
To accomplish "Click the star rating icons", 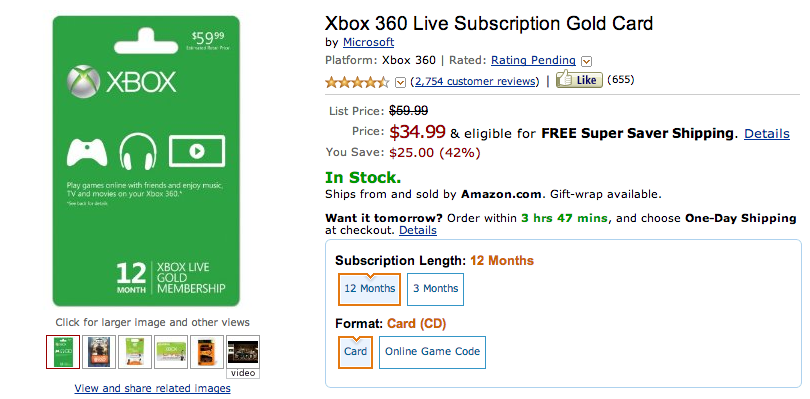I will (357, 82).
